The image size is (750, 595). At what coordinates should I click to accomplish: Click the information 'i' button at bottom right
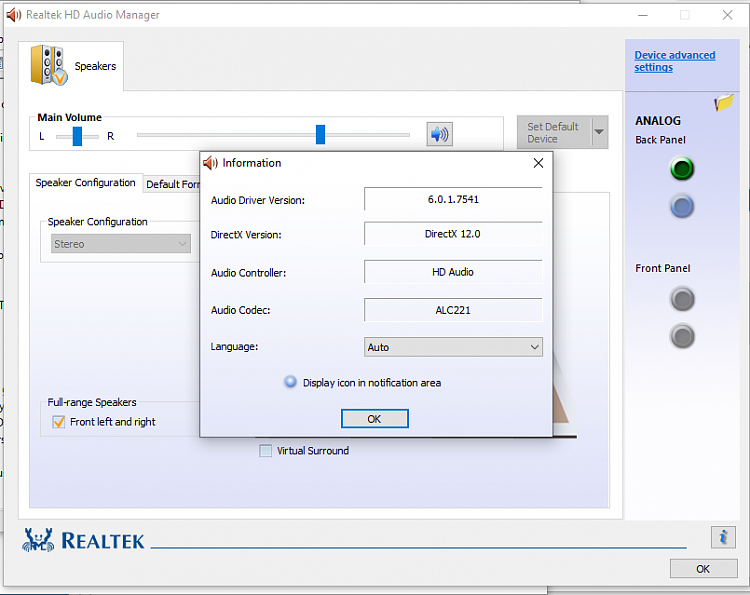[723, 537]
